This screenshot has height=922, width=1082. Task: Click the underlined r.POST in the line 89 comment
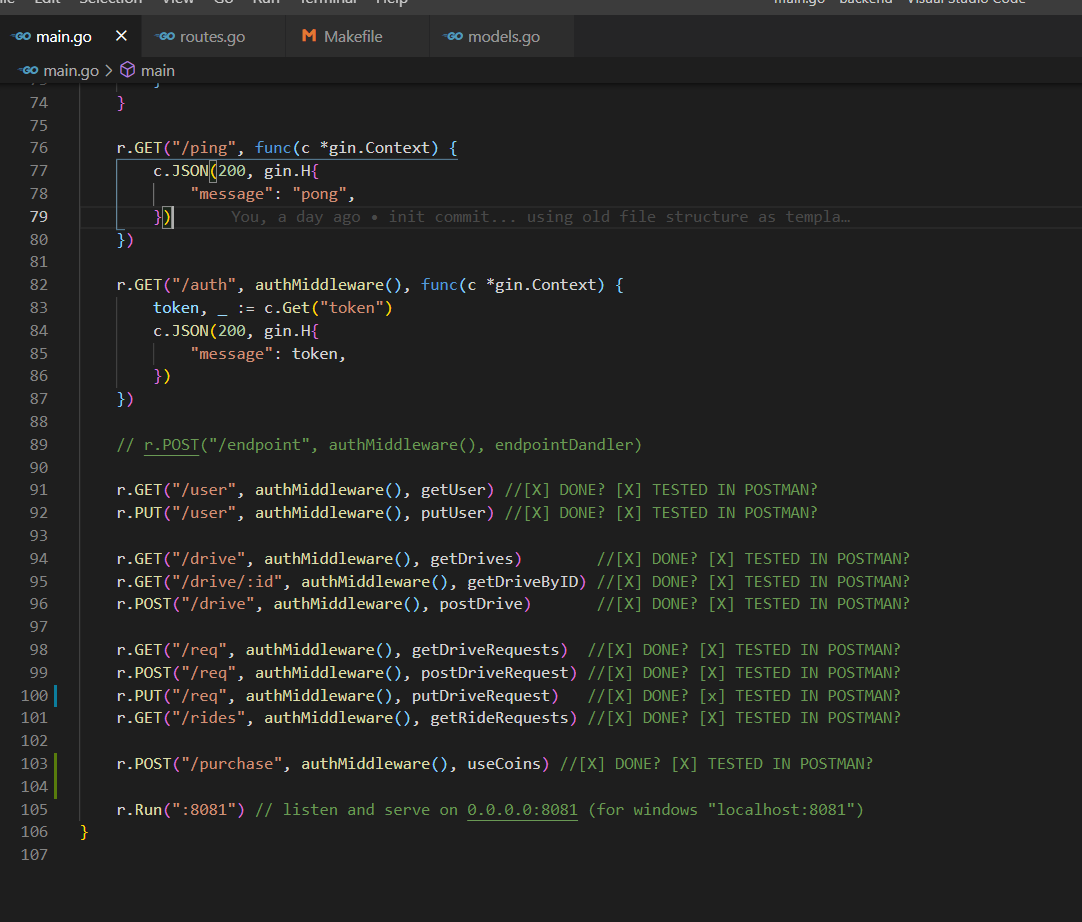coord(171,444)
